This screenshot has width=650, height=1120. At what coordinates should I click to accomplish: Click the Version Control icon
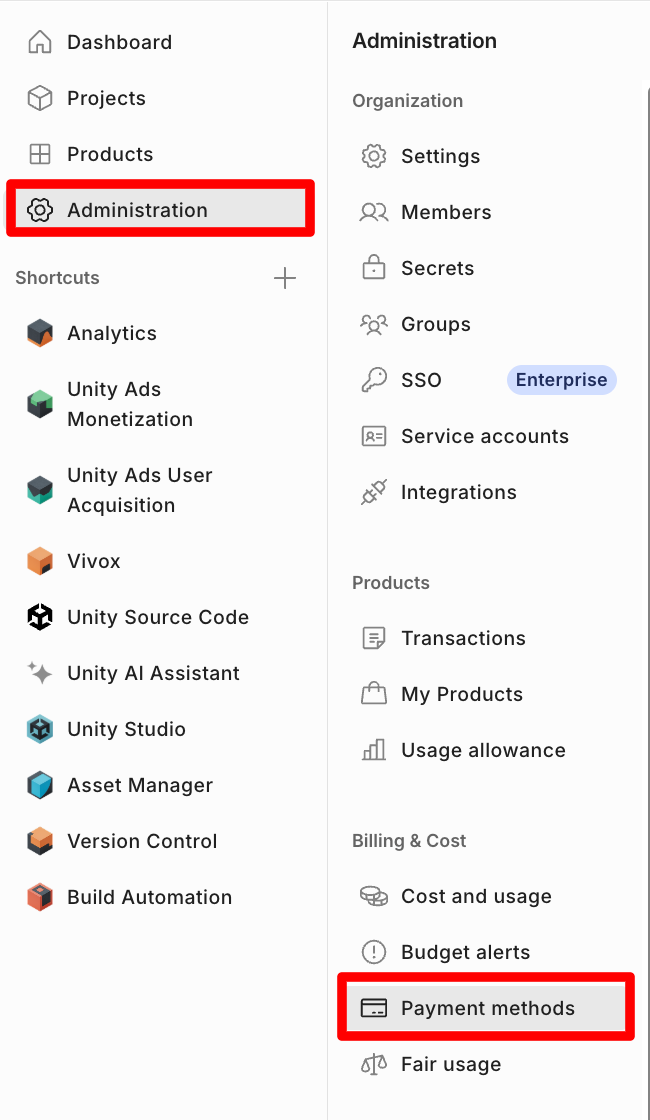pos(40,841)
